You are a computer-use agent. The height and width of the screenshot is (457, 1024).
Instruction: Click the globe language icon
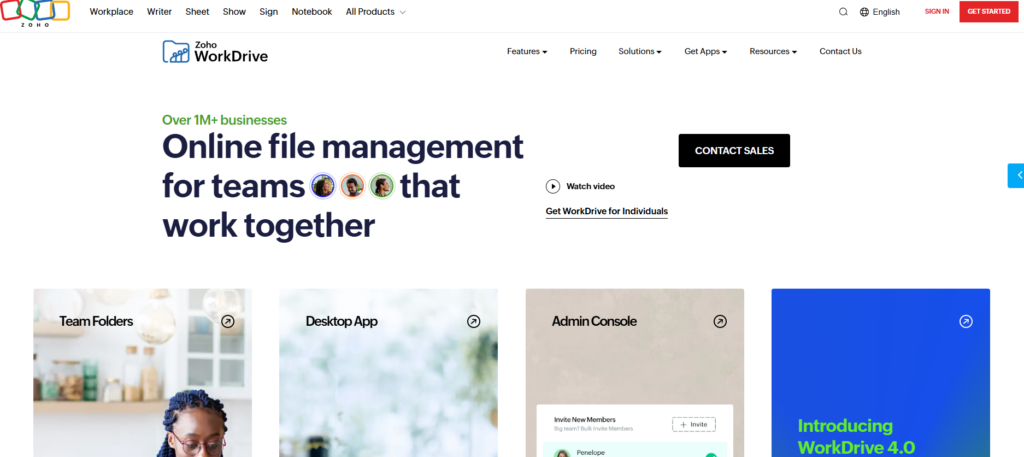pos(865,12)
